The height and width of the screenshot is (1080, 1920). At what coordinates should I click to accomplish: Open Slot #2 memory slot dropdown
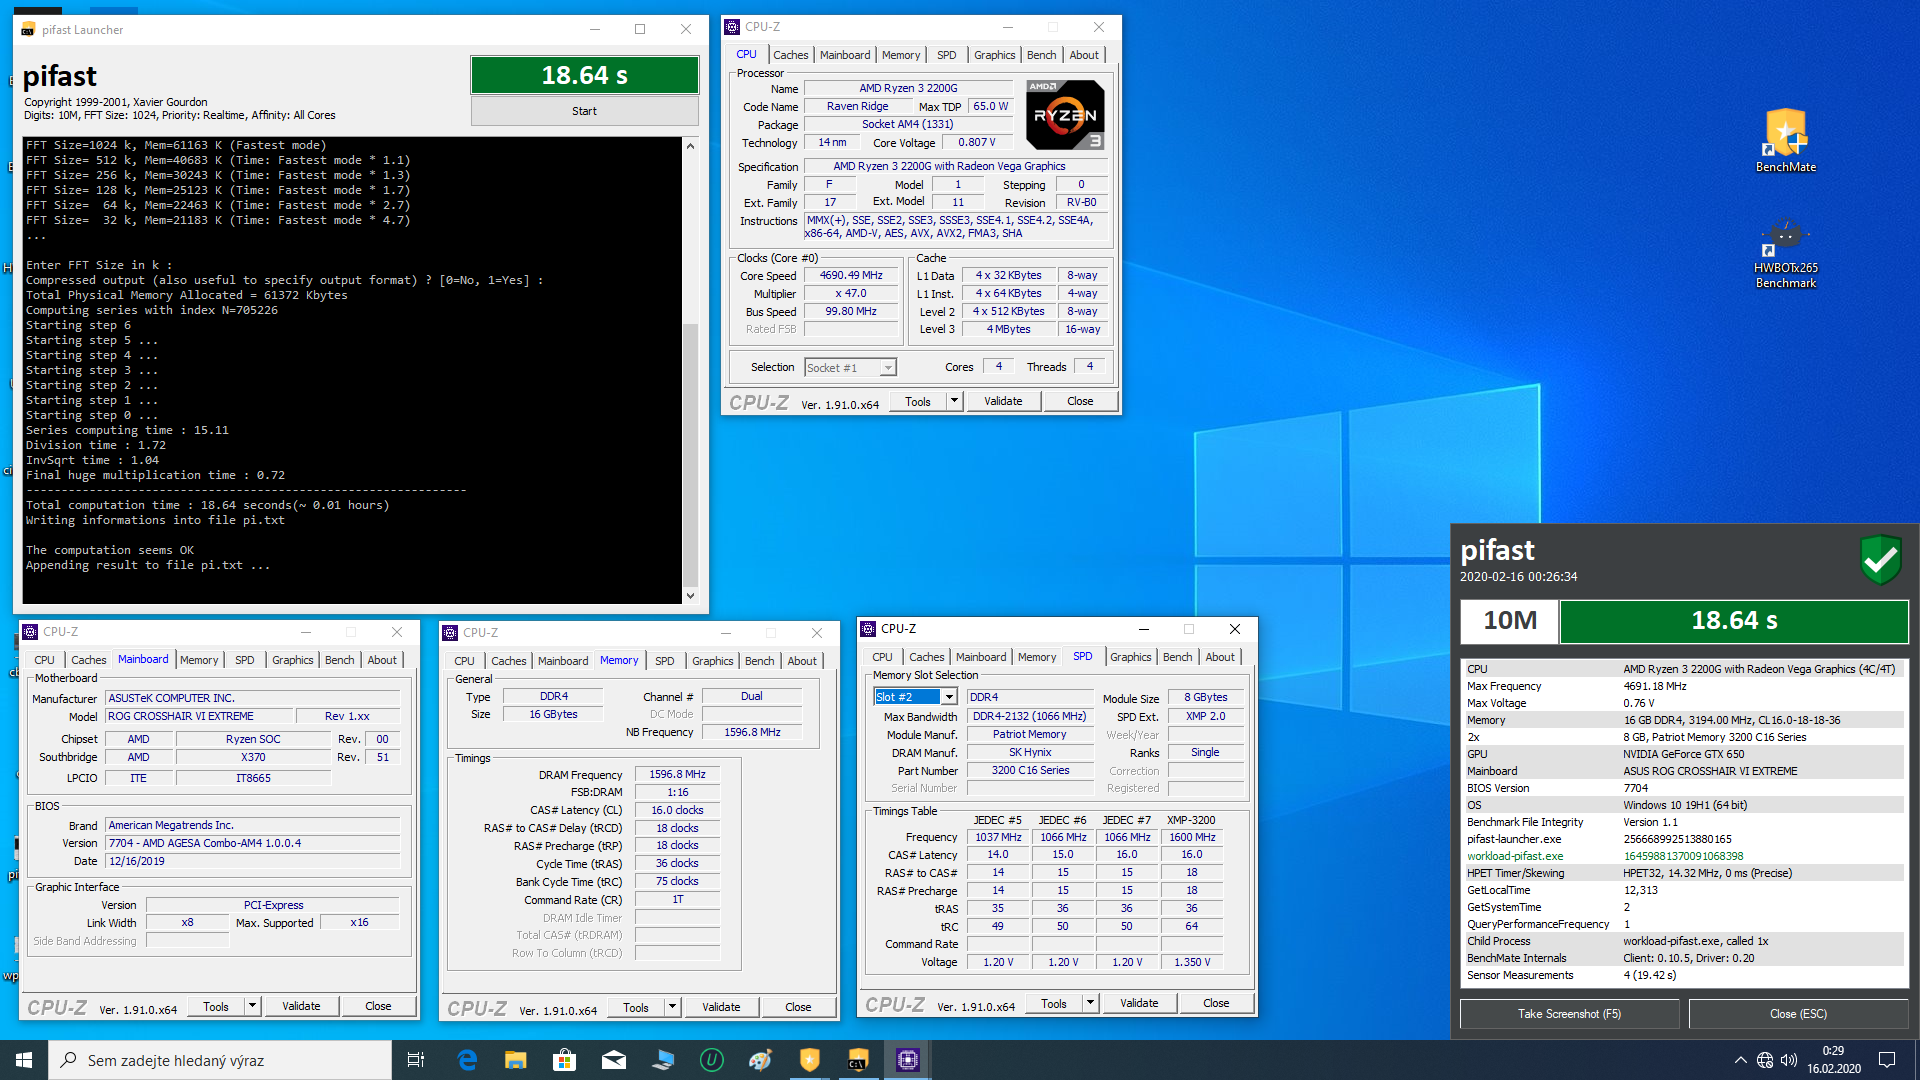pyautogui.click(x=949, y=697)
